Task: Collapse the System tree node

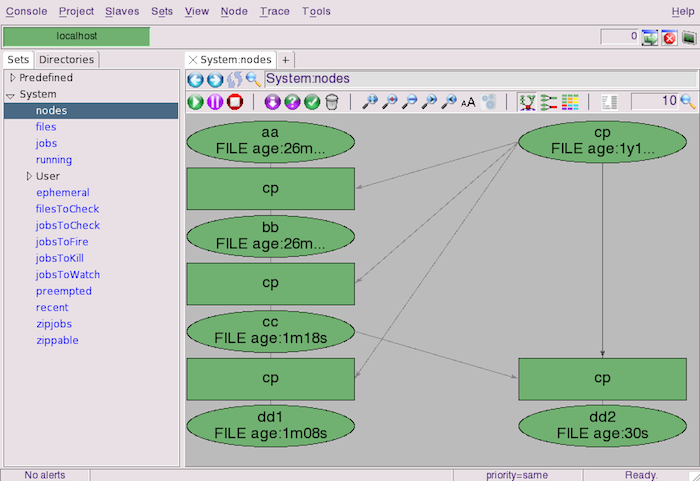Action: [x=11, y=95]
